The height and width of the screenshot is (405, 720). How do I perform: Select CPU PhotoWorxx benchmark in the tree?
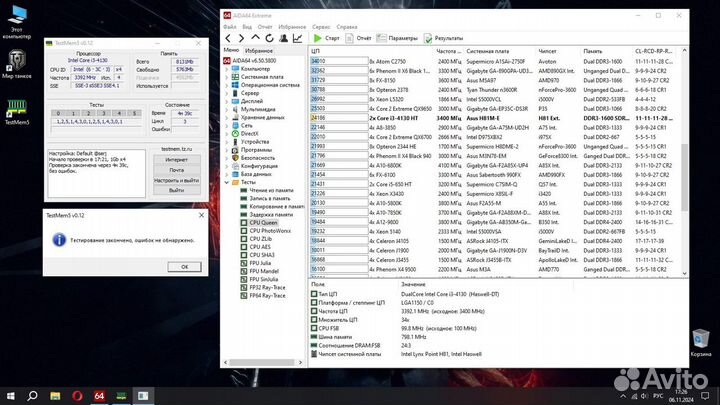pyautogui.click(x=272, y=232)
